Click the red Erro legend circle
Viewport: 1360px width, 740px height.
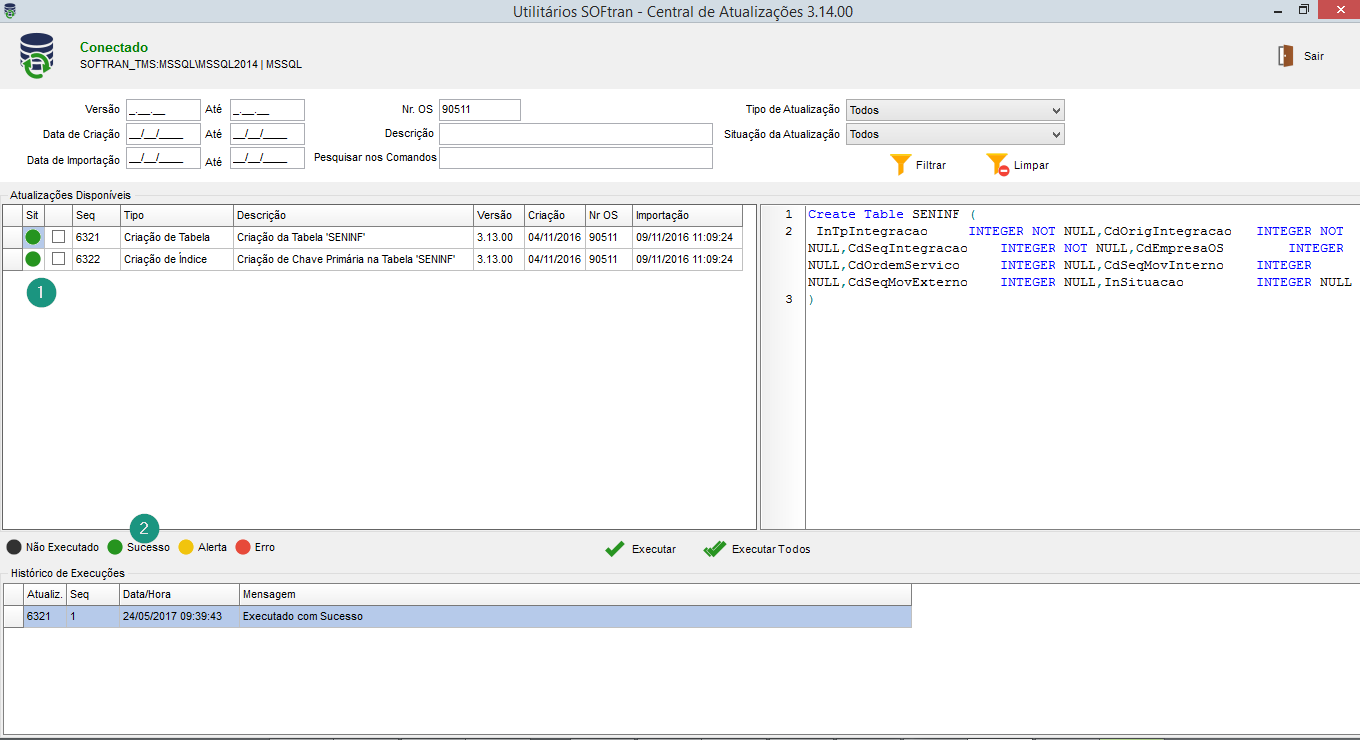tap(243, 547)
